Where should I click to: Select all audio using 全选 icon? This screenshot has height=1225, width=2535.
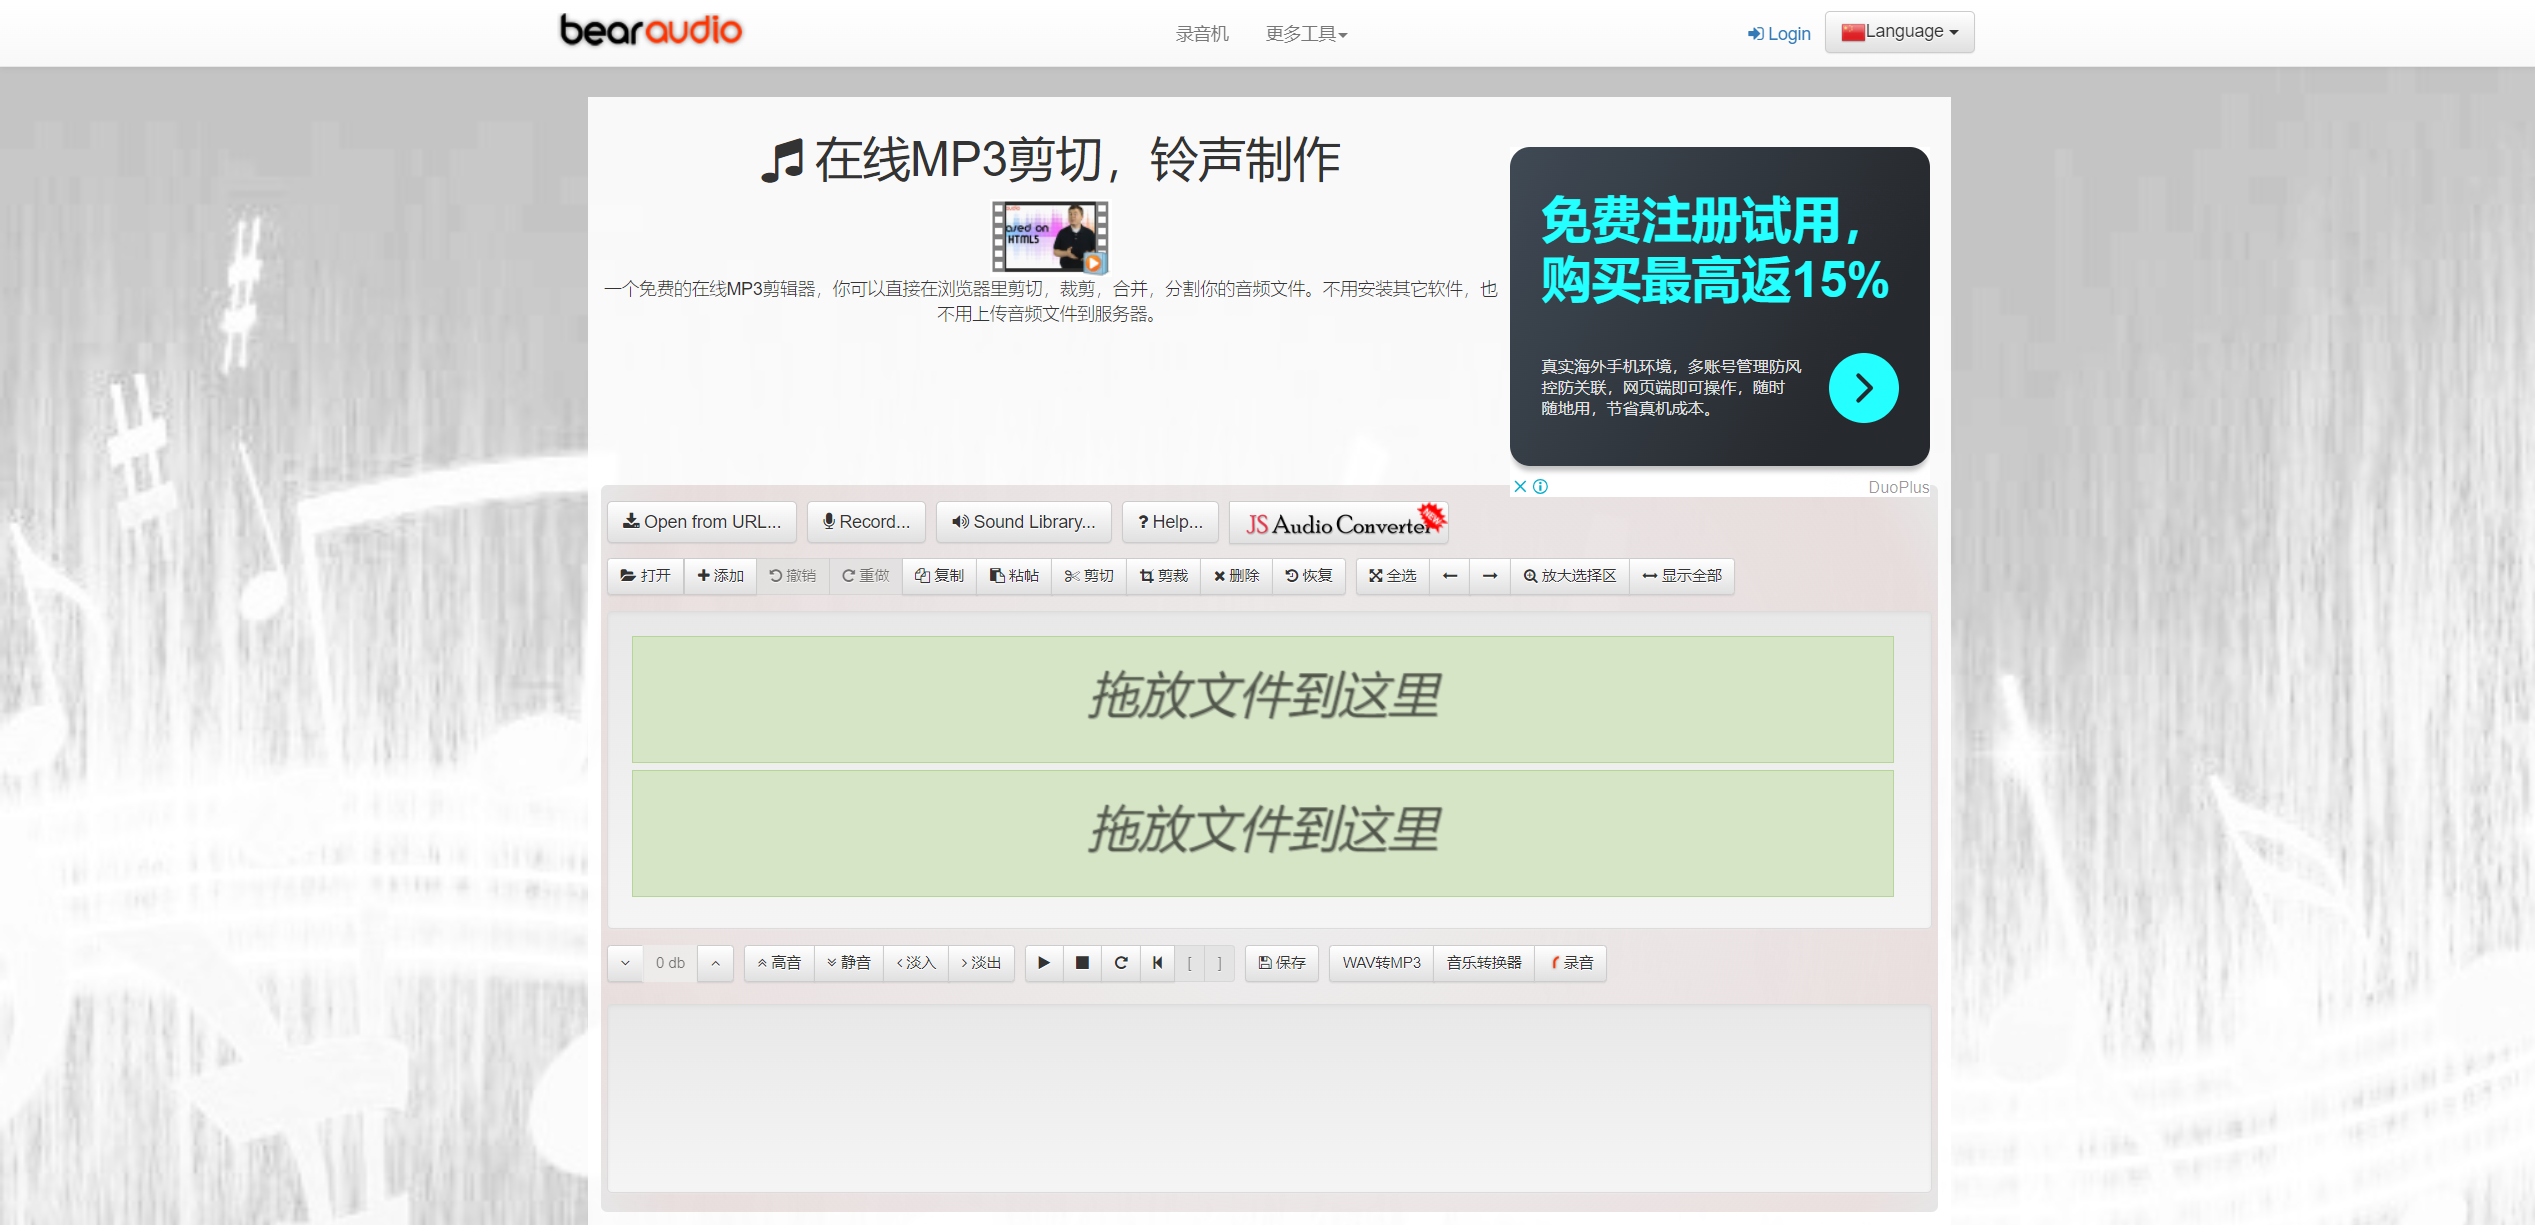1392,575
